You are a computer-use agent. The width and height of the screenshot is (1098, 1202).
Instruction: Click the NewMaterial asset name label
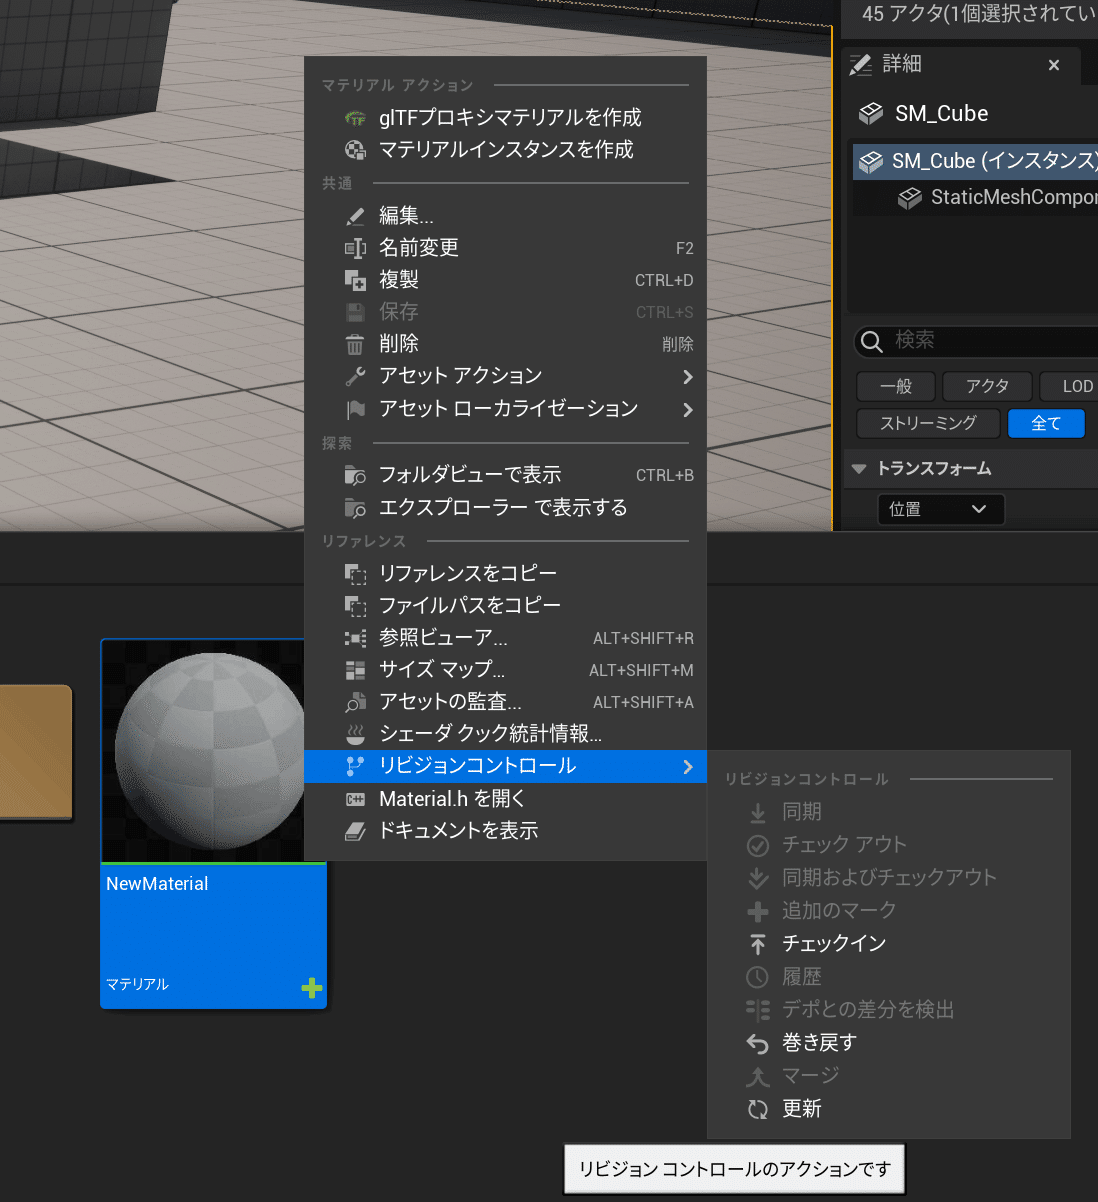coord(157,884)
